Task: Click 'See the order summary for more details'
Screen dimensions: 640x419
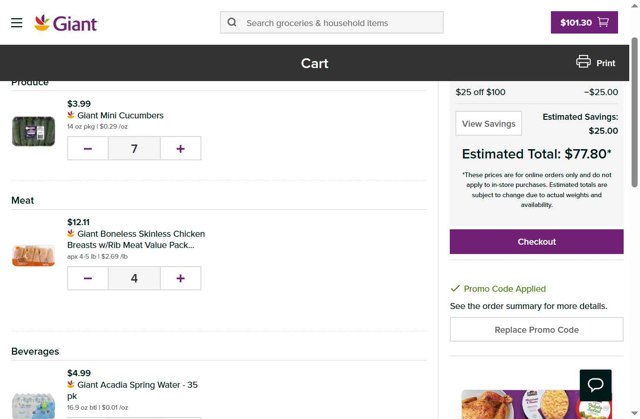Action: point(528,306)
